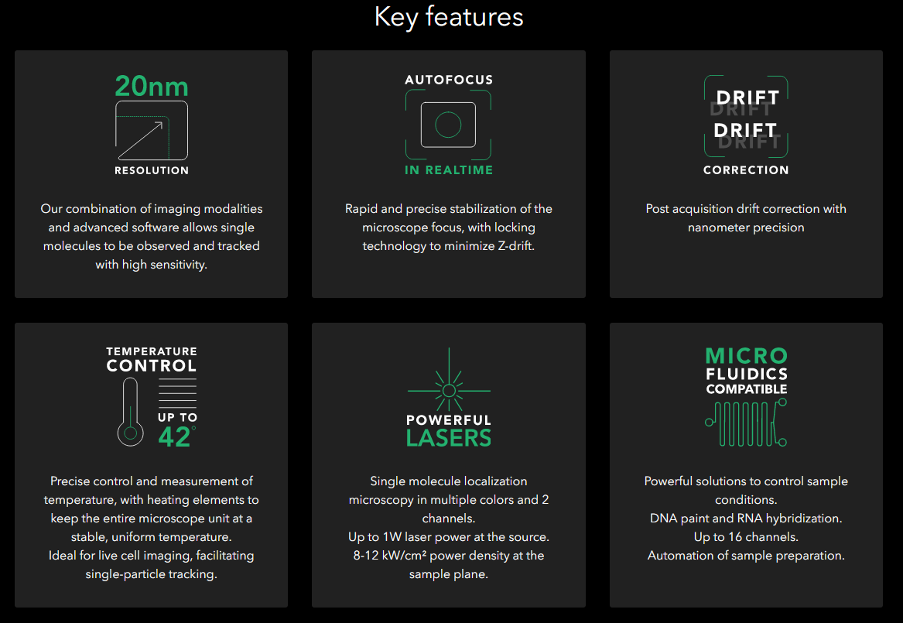Viewport: 904px width, 624px height.
Task: Click the Z-drift stabilization description text
Action: (x=448, y=227)
